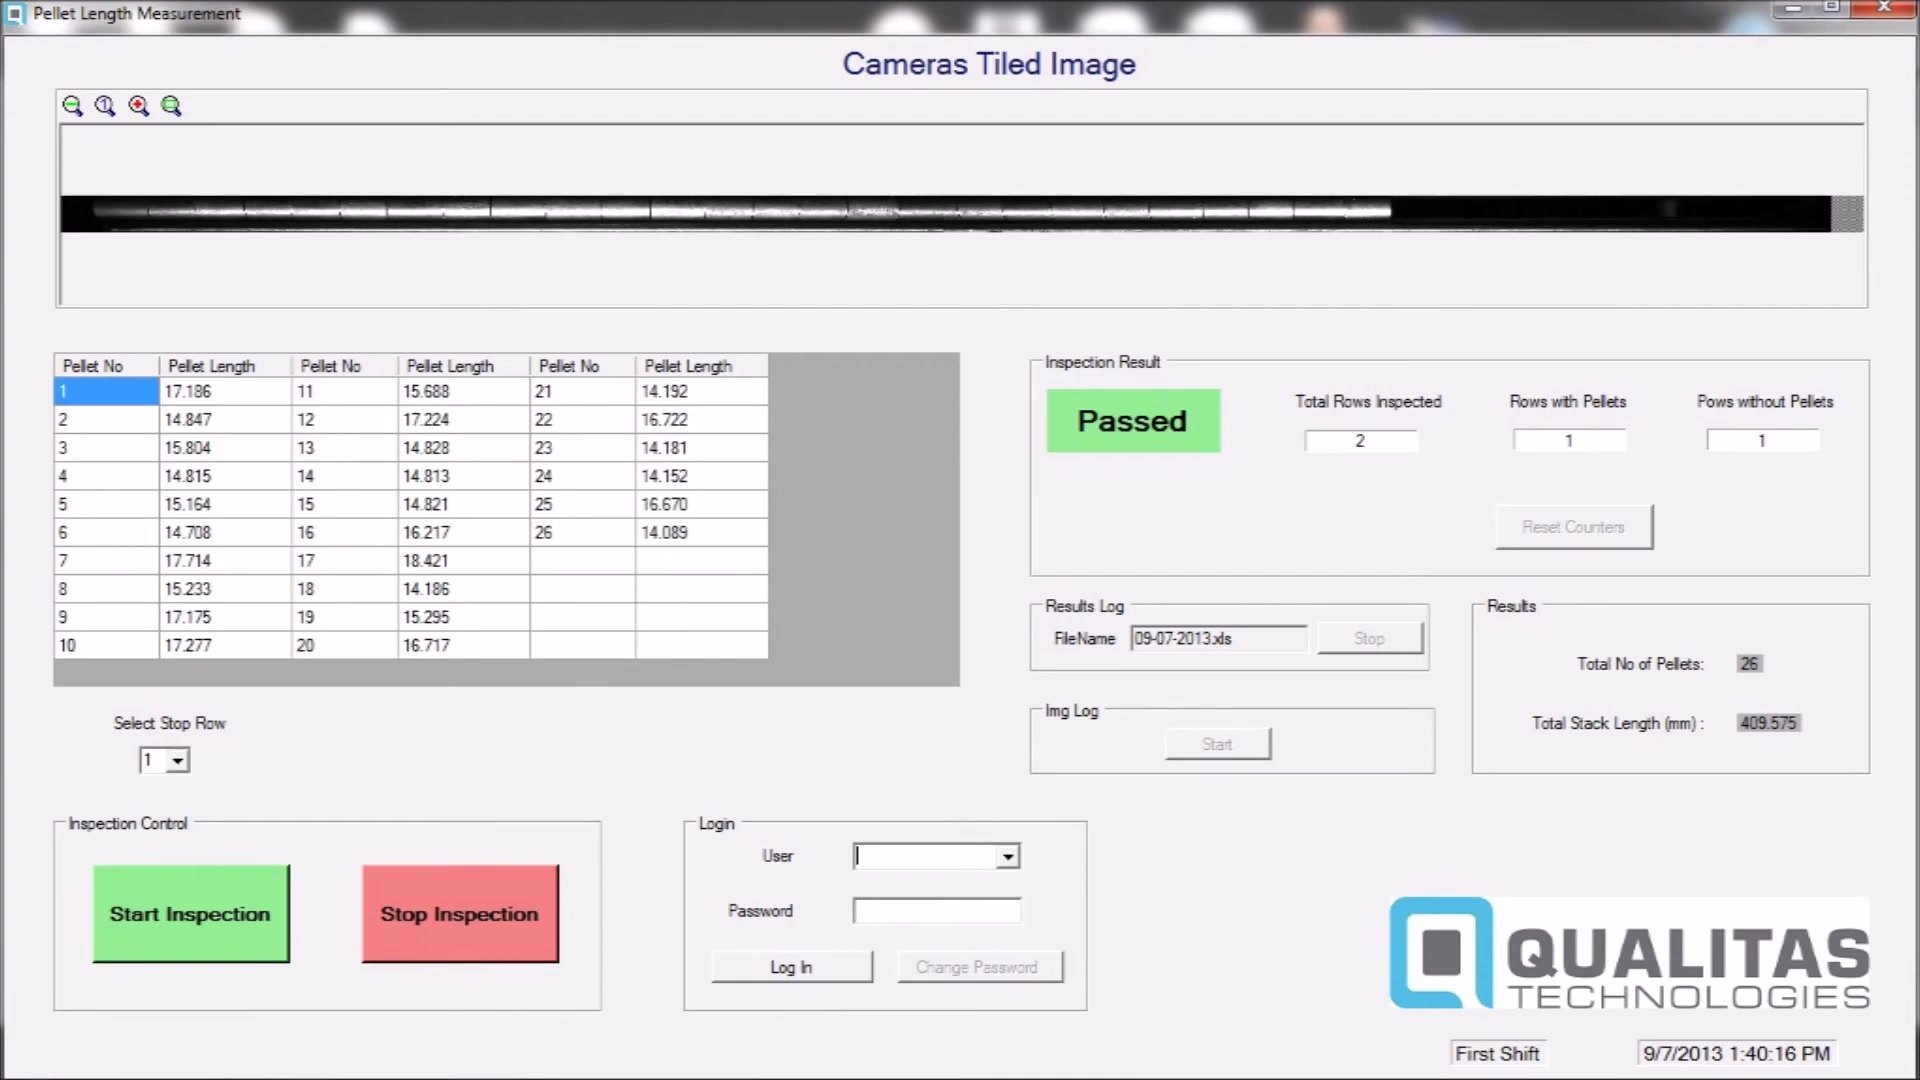Click the first Pellet Length column header
Screen dimensions: 1920x1080
point(225,366)
